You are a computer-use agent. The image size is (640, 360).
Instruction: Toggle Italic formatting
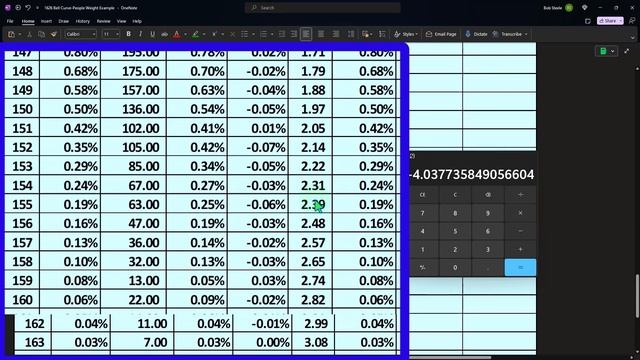[x=140, y=34]
